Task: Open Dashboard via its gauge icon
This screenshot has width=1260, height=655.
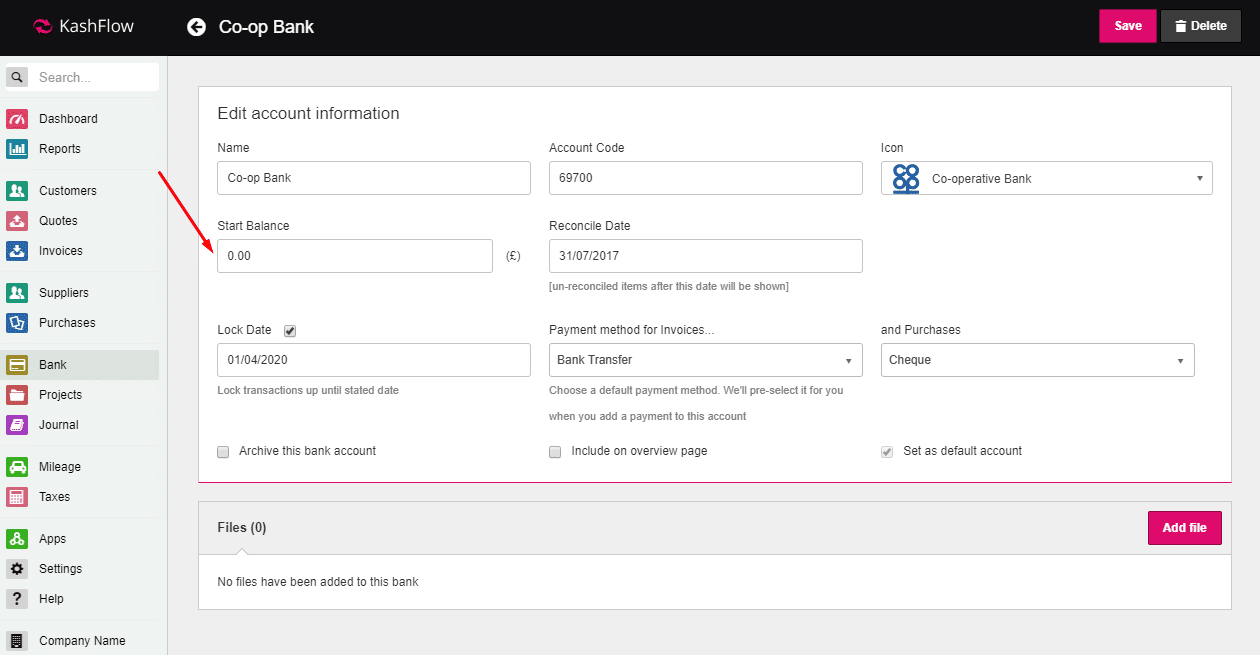Action: [x=17, y=119]
